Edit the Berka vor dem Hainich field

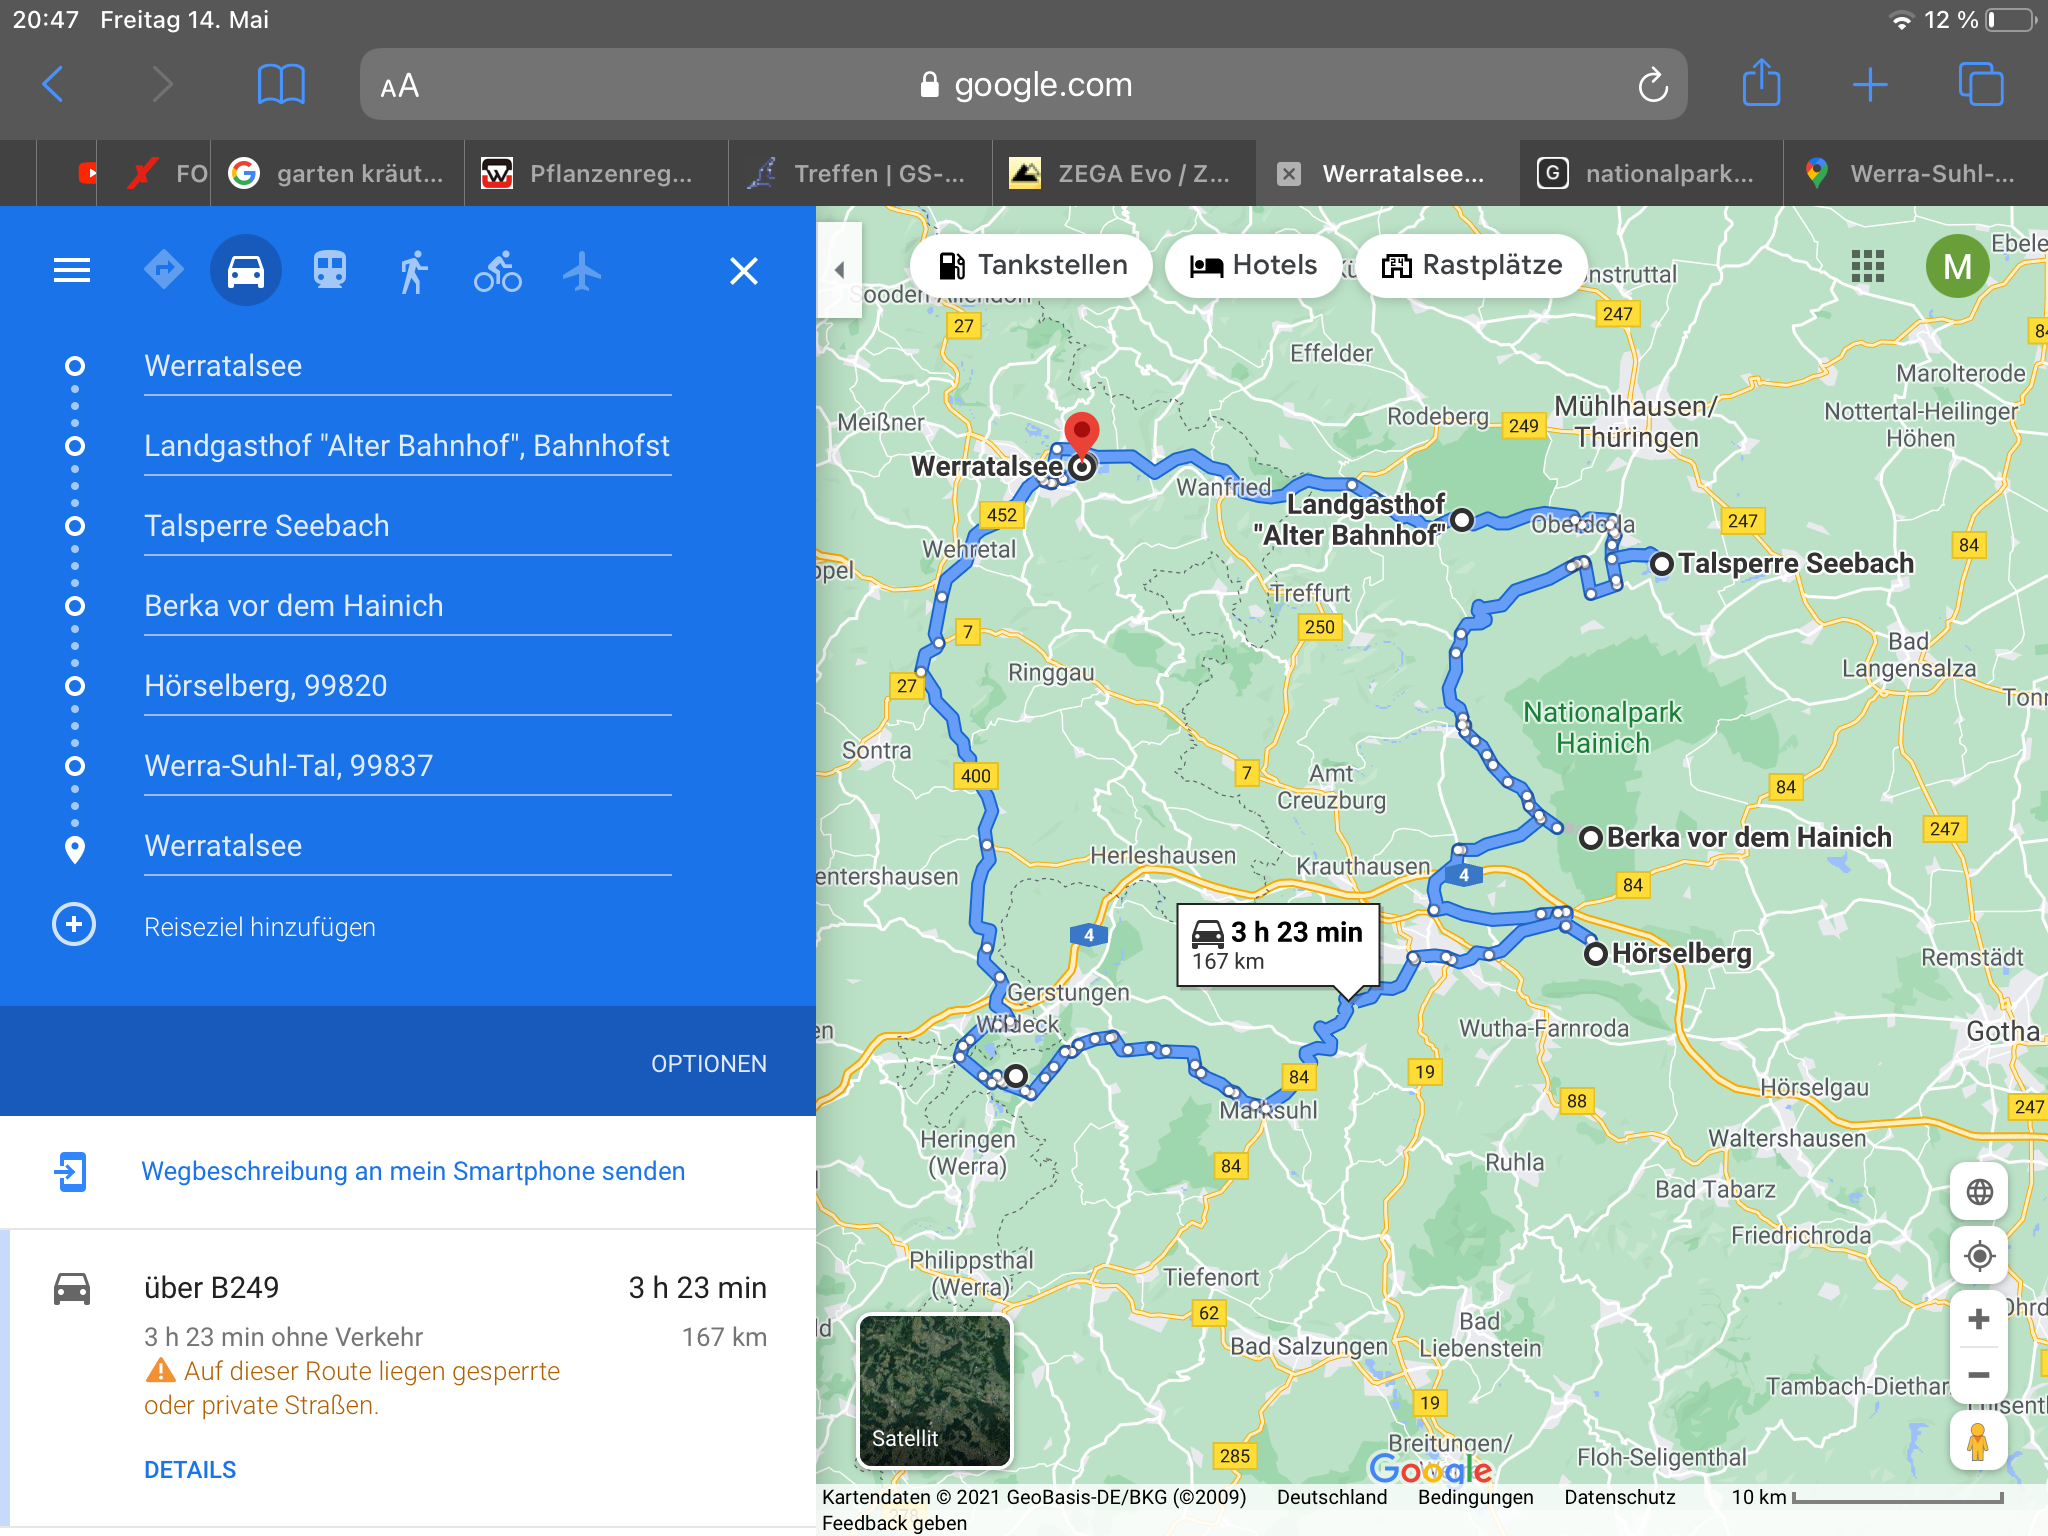coord(408,606)
